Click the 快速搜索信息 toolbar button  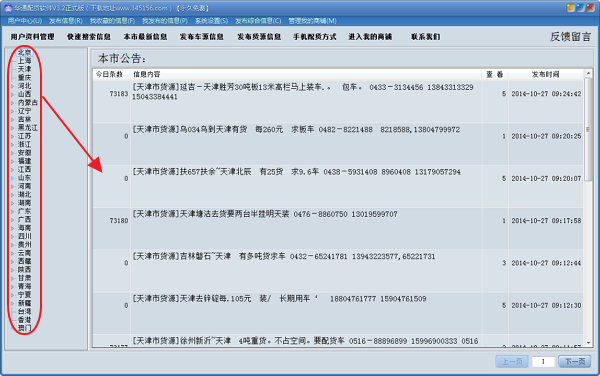(89, 37)
